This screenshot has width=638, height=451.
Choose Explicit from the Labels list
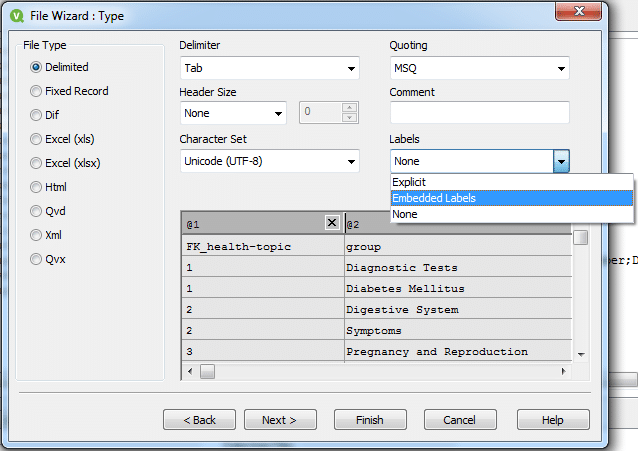511,182
